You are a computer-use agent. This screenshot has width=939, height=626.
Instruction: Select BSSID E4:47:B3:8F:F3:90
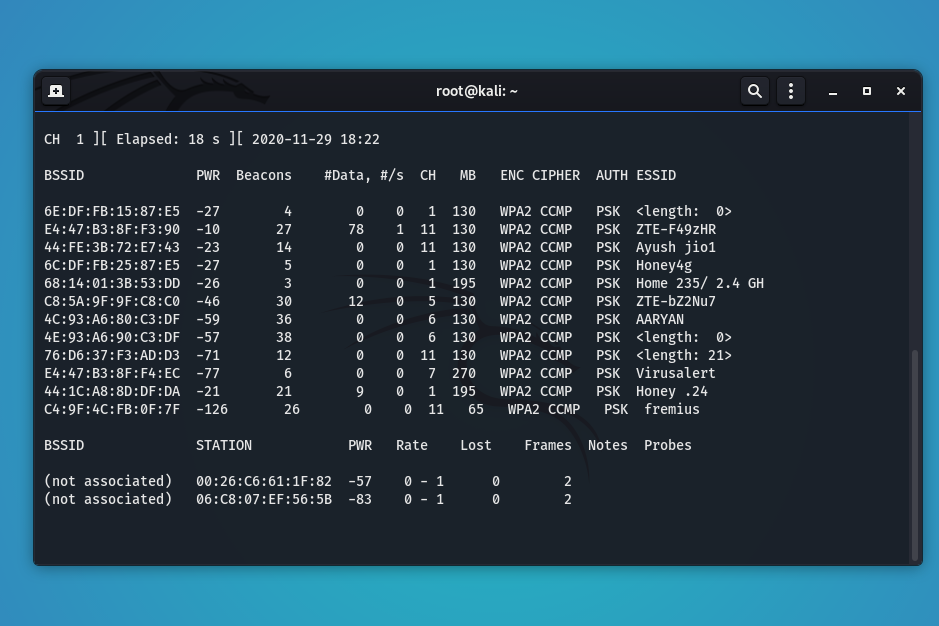[x=112, y=229]
